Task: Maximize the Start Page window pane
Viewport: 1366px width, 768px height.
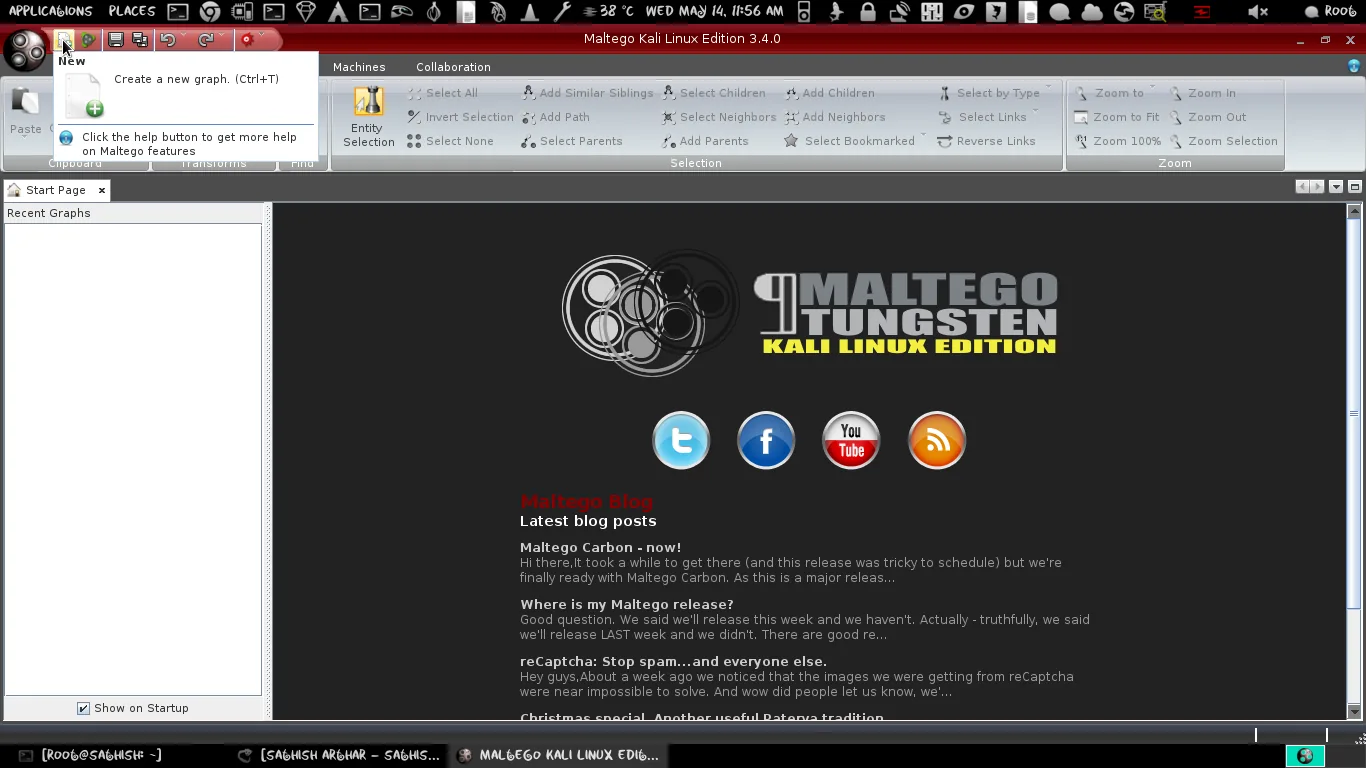Action: pyautogui.click(x=1355, y=187)
